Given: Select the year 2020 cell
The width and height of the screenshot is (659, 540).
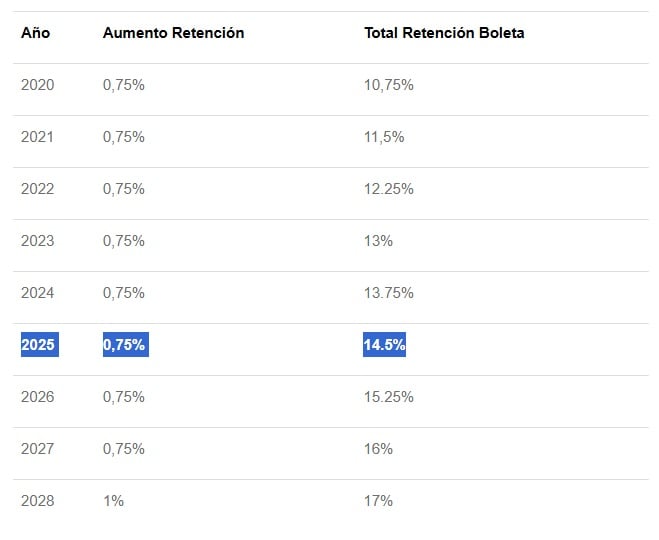Looking at the screenshot, I should [x=37, y=85].
